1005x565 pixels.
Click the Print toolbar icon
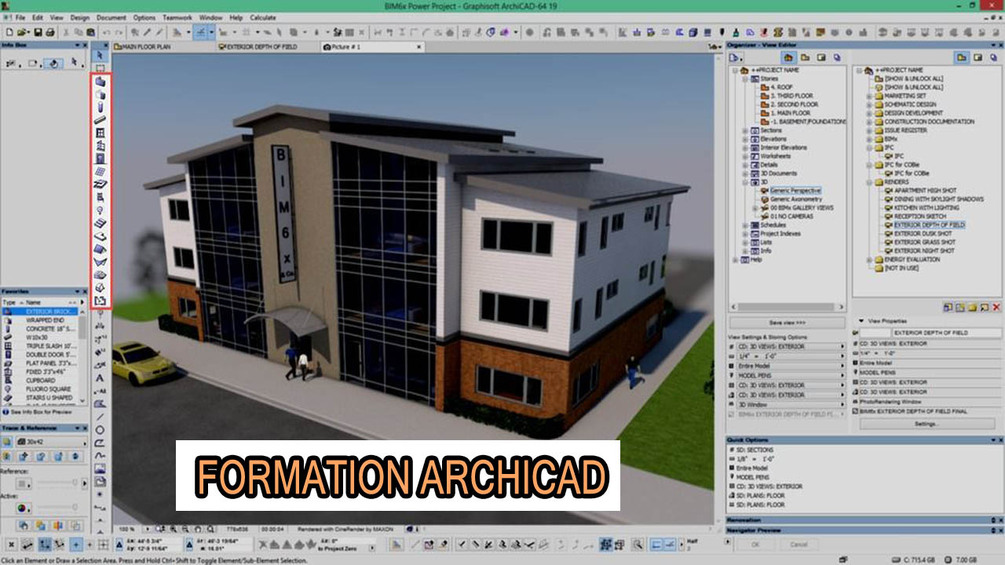click(50, 32)
